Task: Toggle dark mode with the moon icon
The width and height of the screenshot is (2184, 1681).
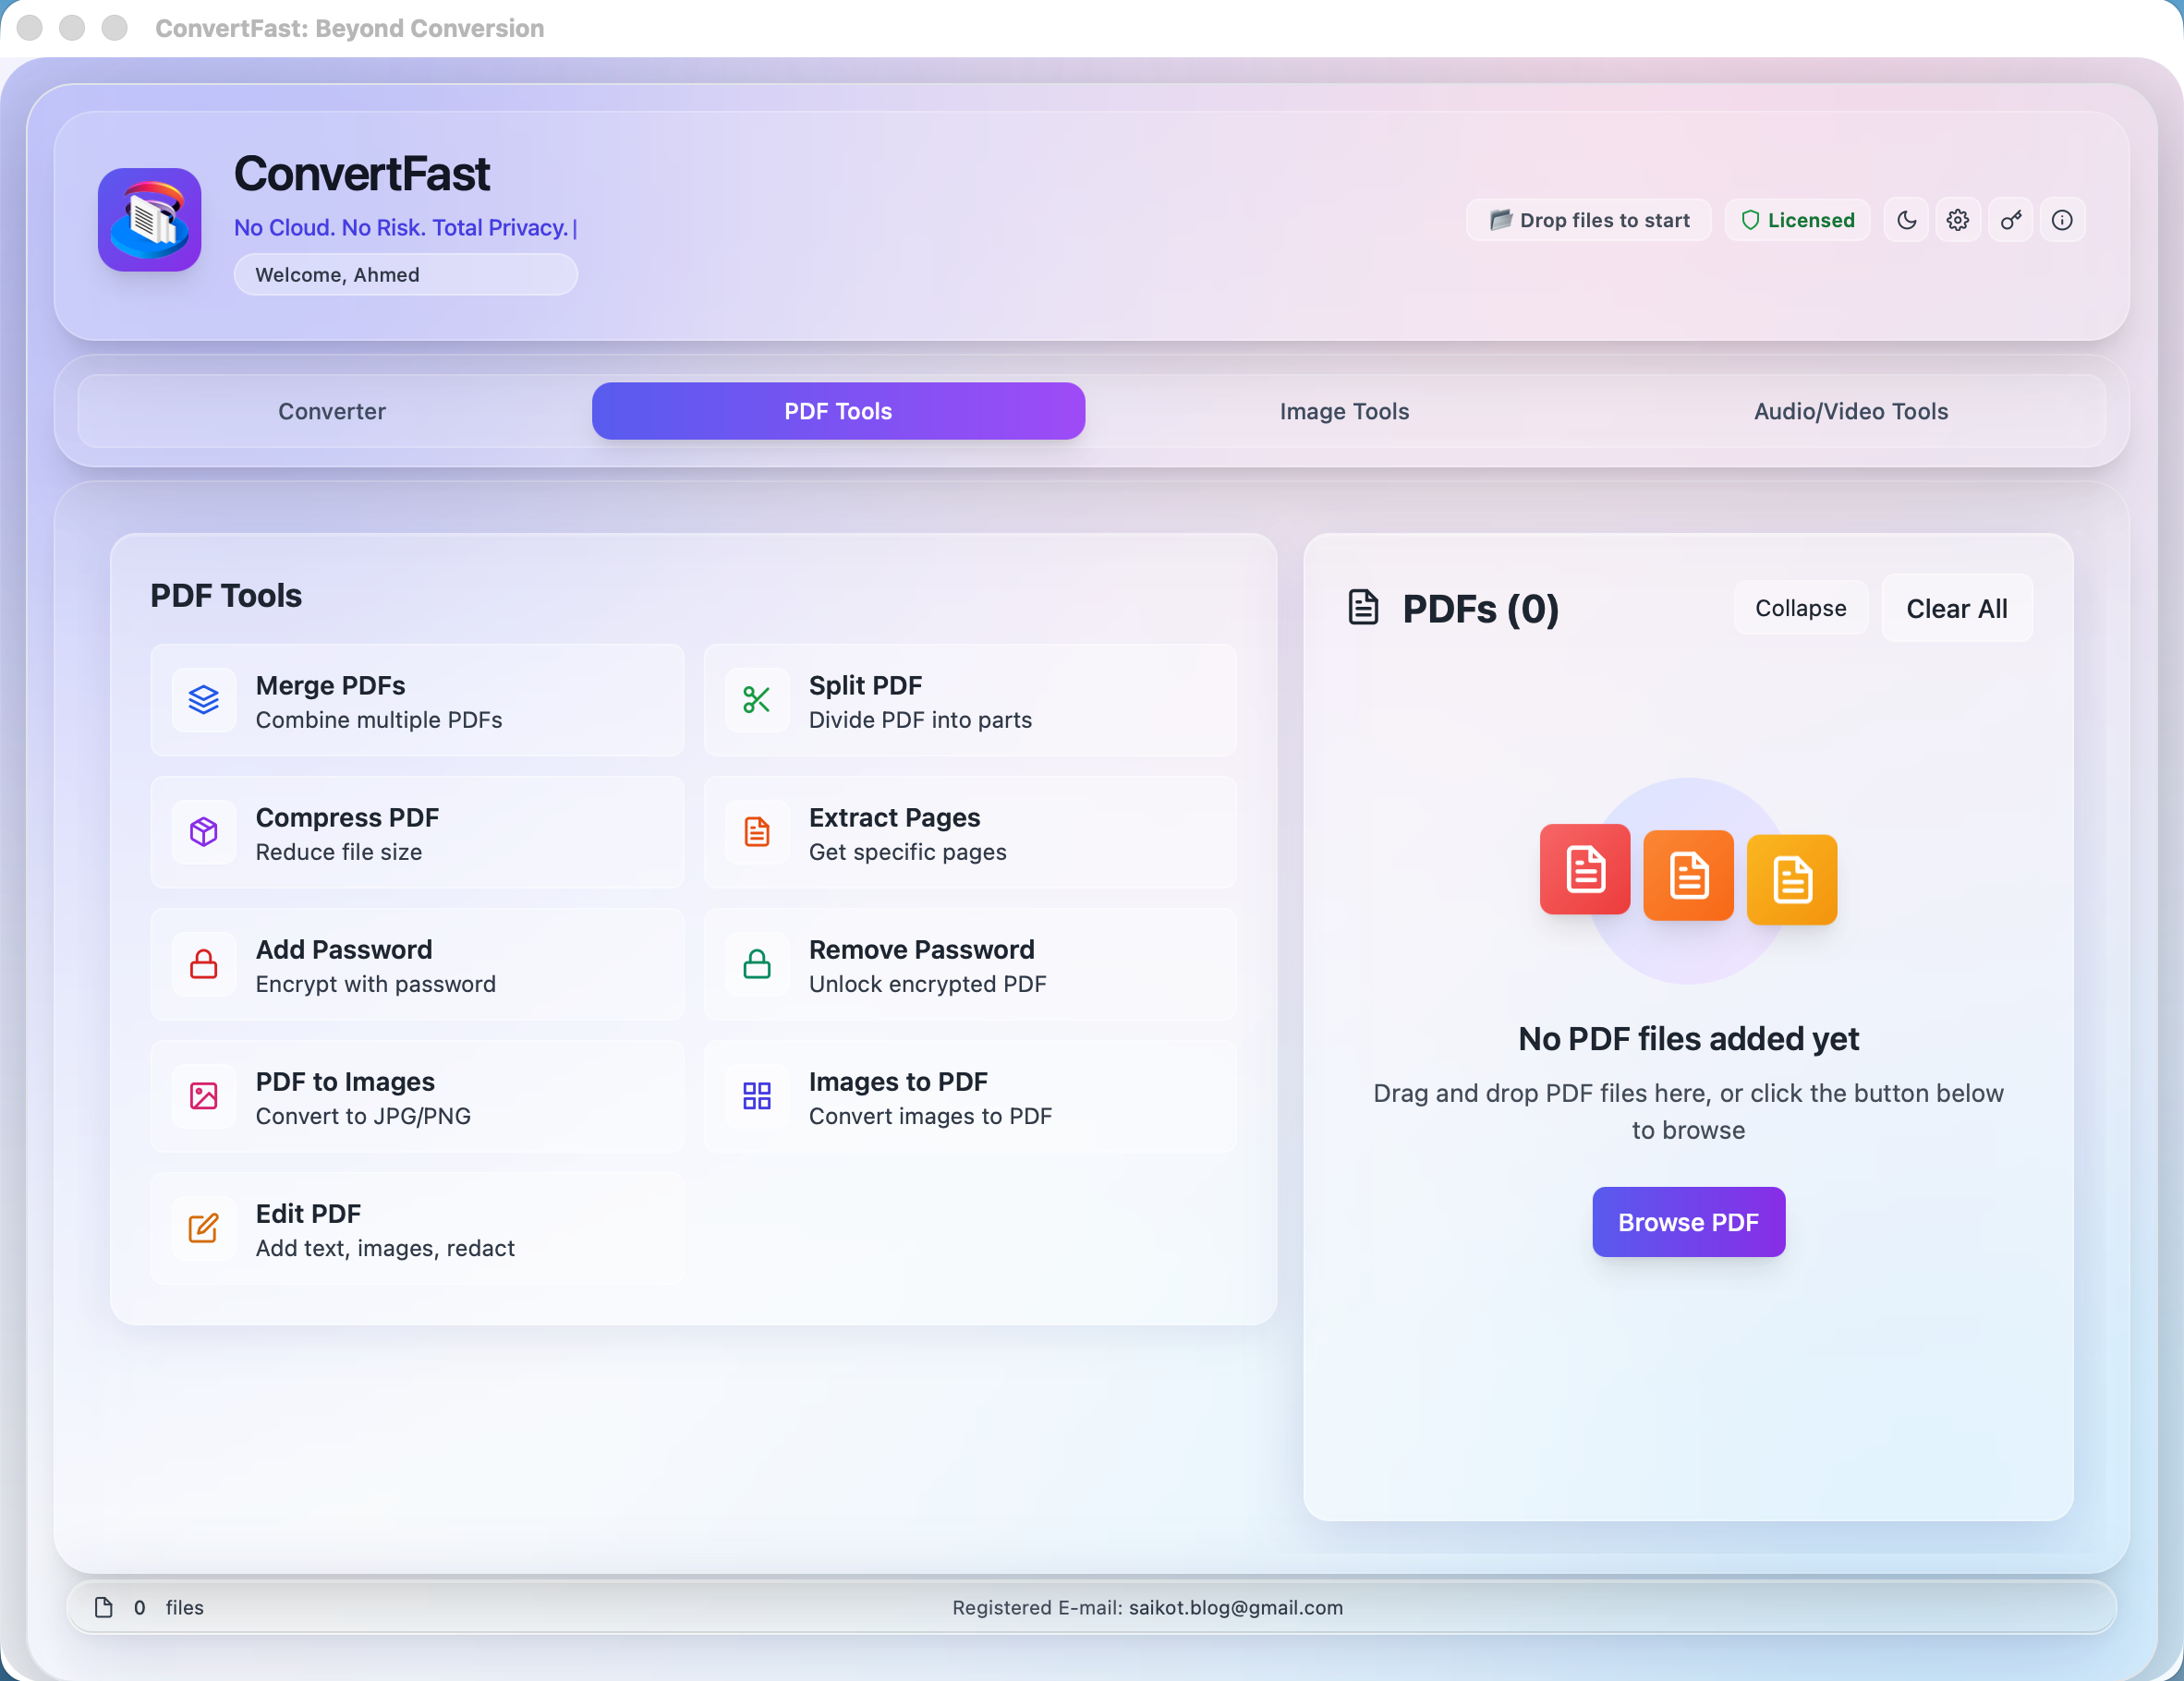Action: click(x=1906, y=220)
